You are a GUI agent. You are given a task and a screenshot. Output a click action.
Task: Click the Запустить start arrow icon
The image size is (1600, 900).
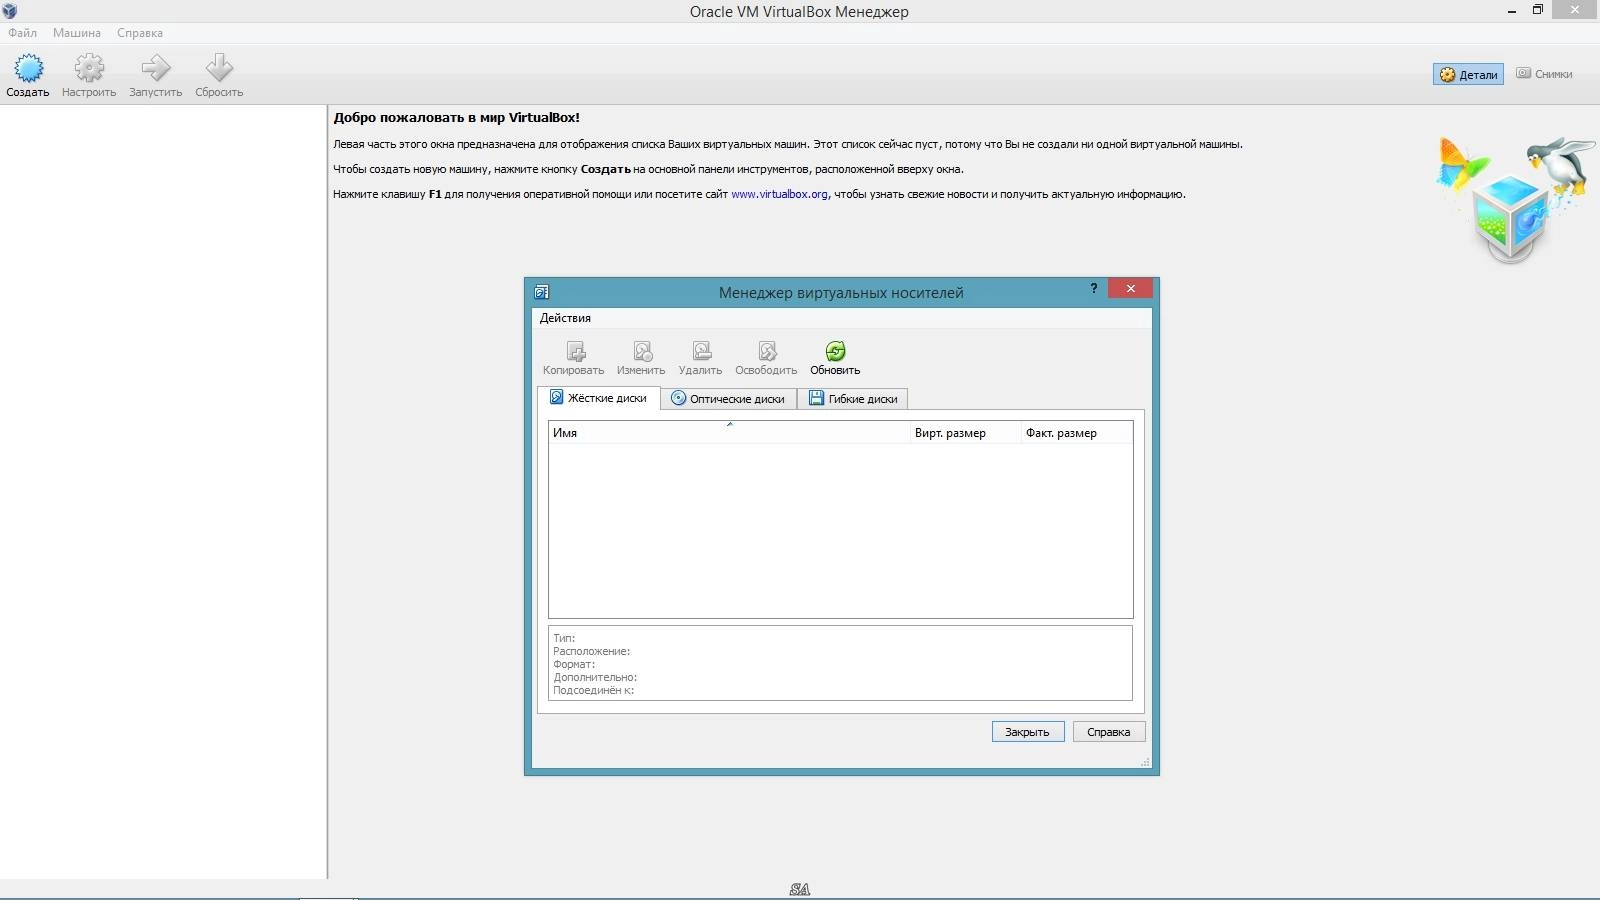click(155, 68)
